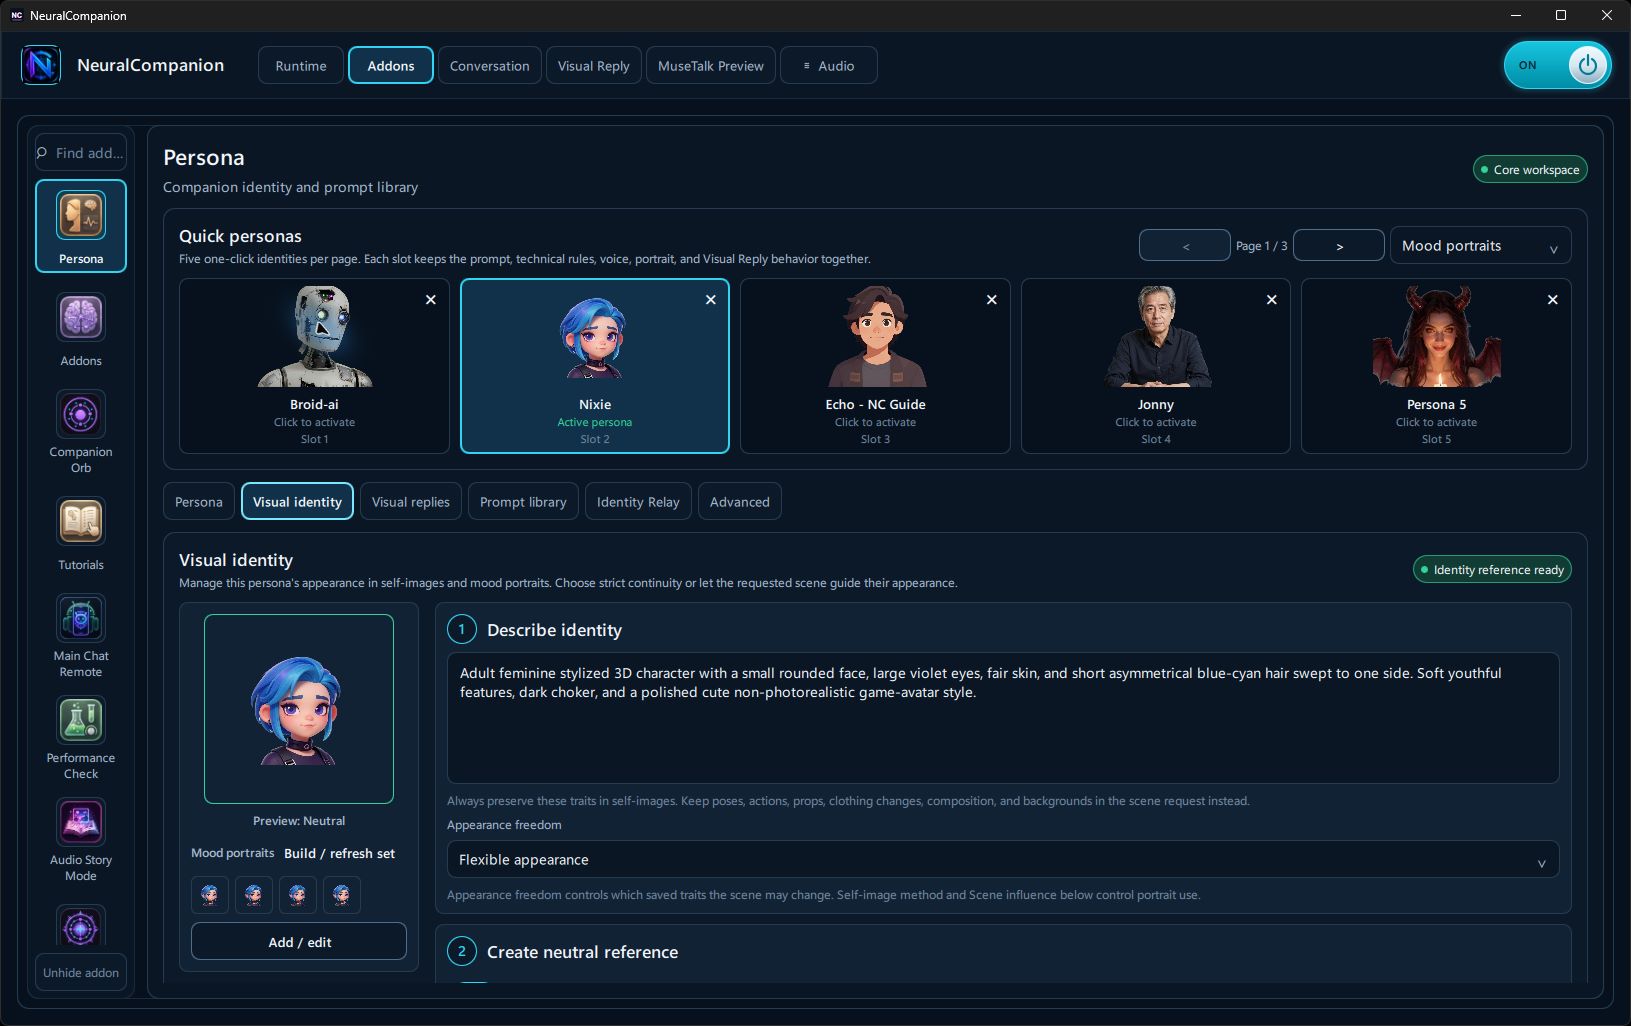This screenshot has width=1631, height=1026.
Task: Click into the Describe identity text box
Action: pyautogui.click(x=1003, y=718)
